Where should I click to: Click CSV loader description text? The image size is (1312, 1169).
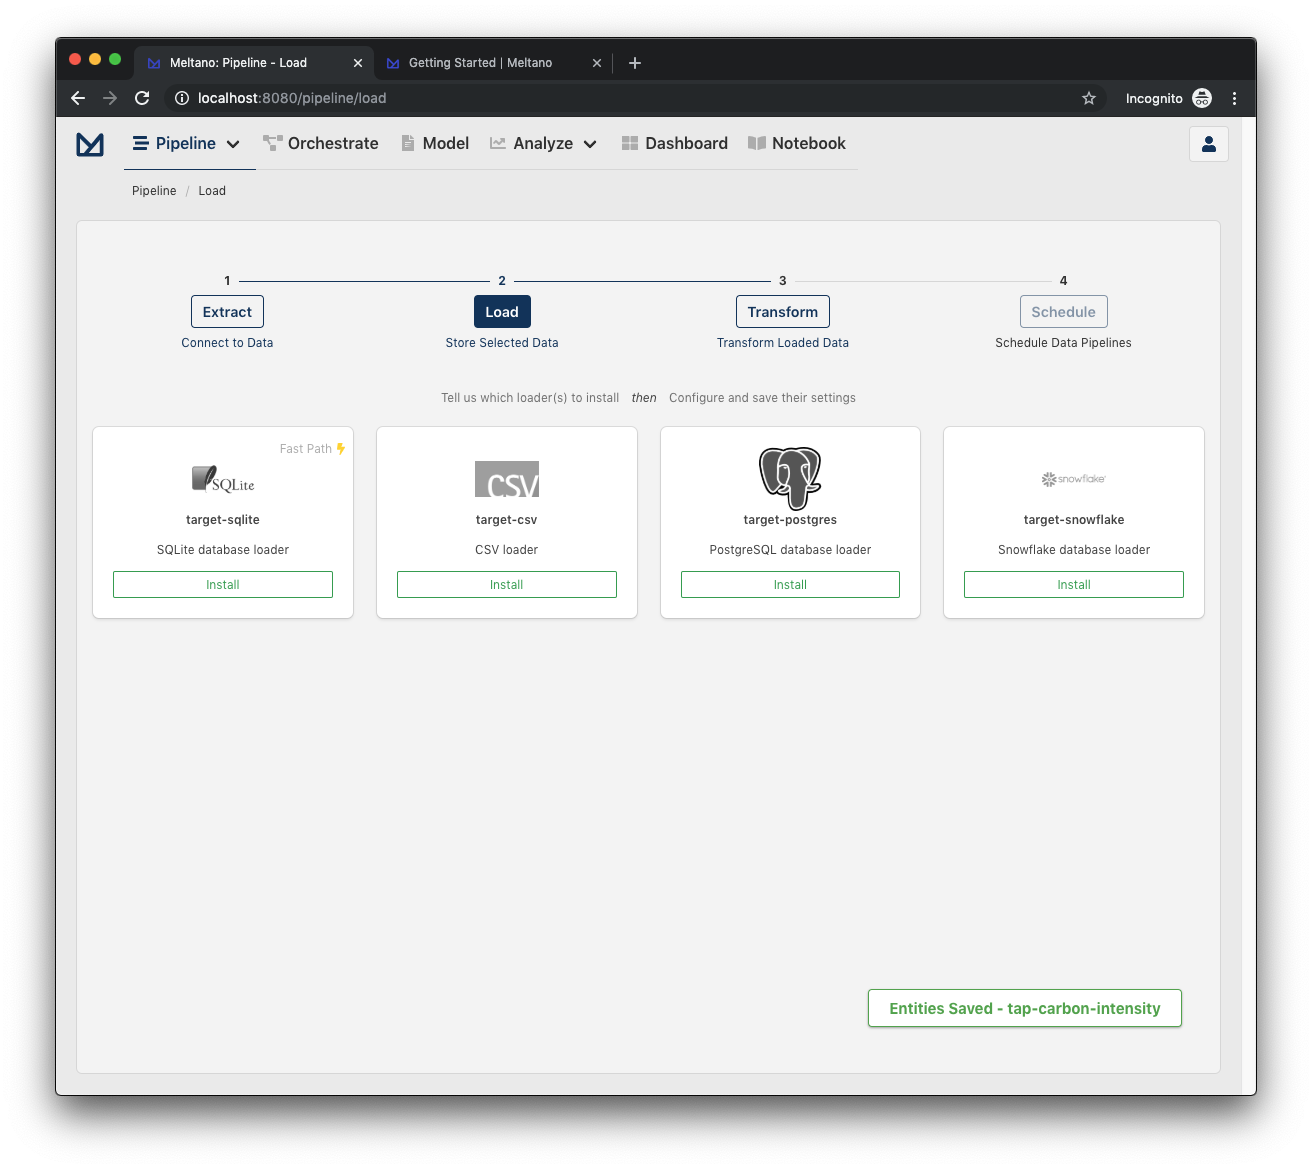tap(507, 550)
